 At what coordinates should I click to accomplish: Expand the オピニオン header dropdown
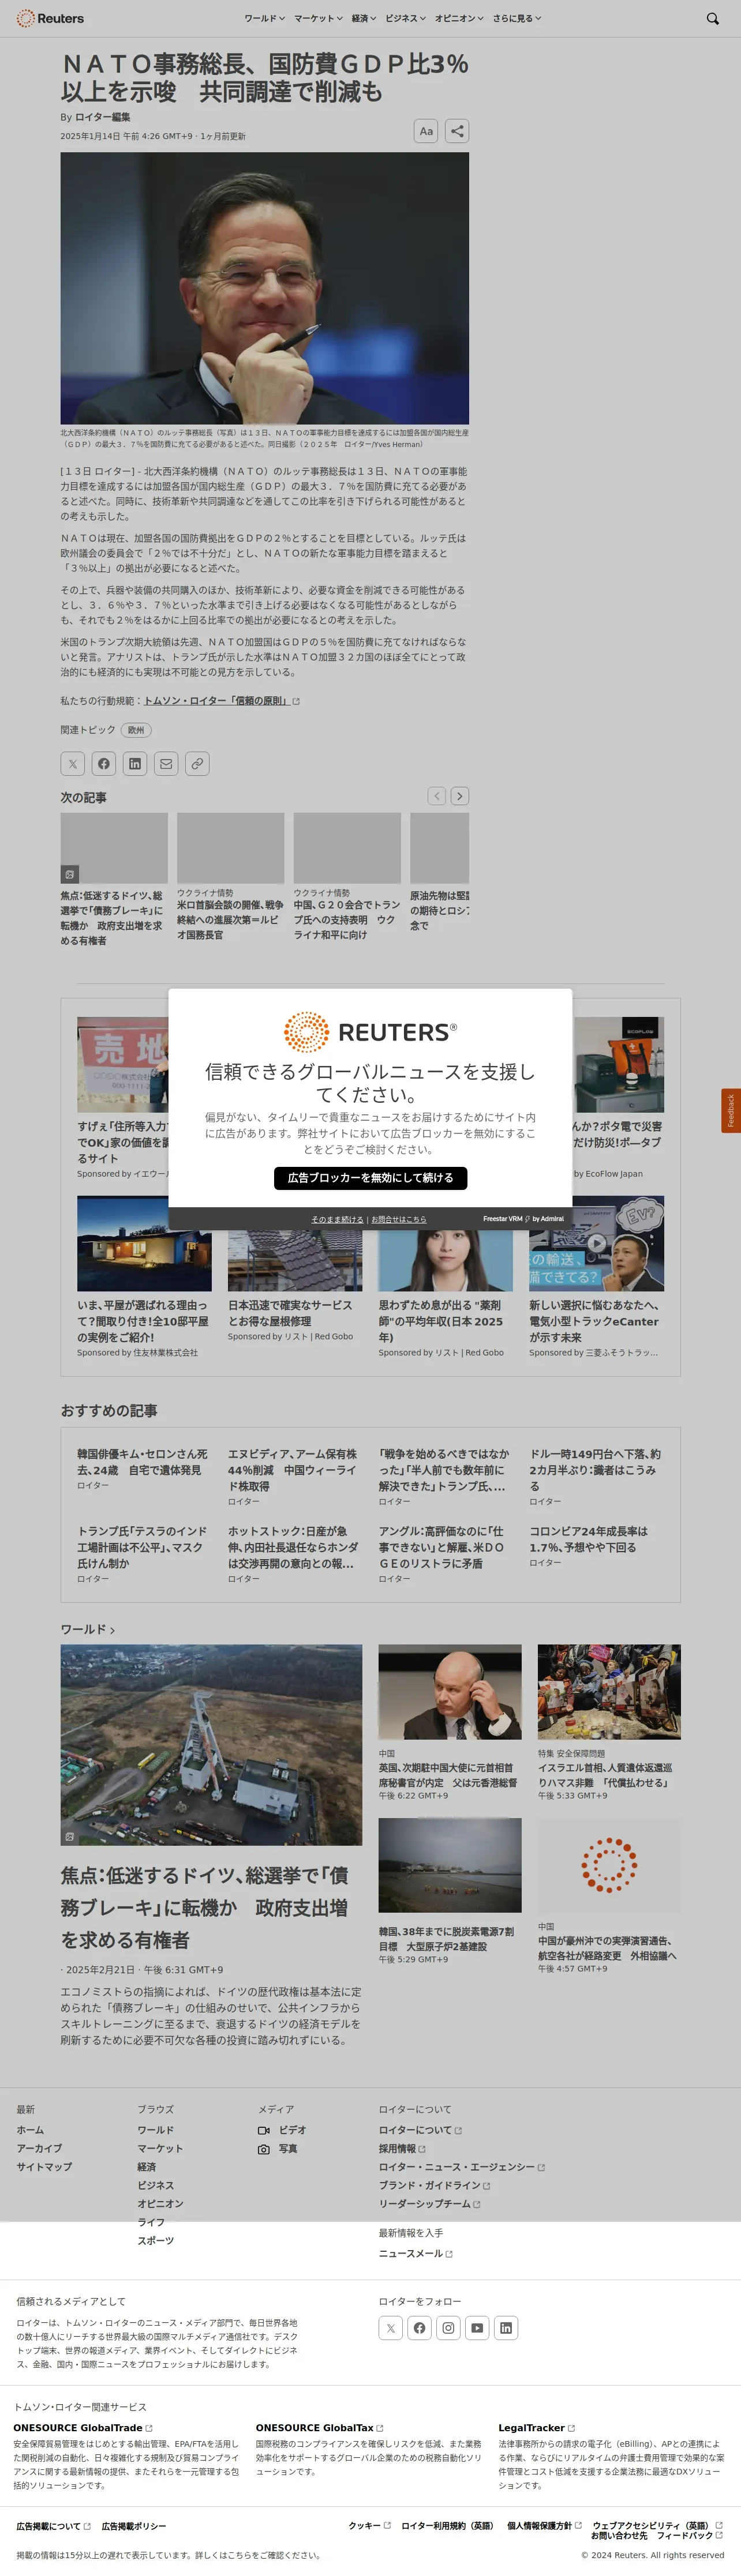(x=459, y=18)
